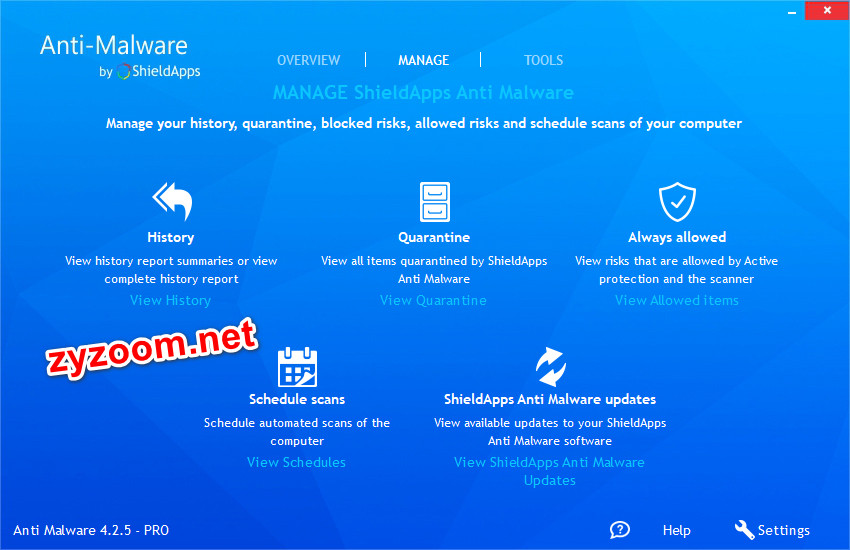Click the Anti Malware 4.2.5 - PRO version text

(91, 530)
